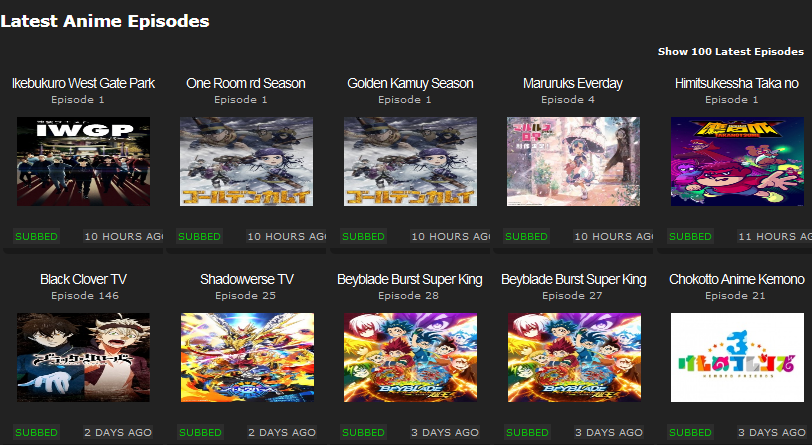Viewport: 812px width, 445px height.
Task: Click the Golden Kamuy Season poster image
Action: pos(410,162)
